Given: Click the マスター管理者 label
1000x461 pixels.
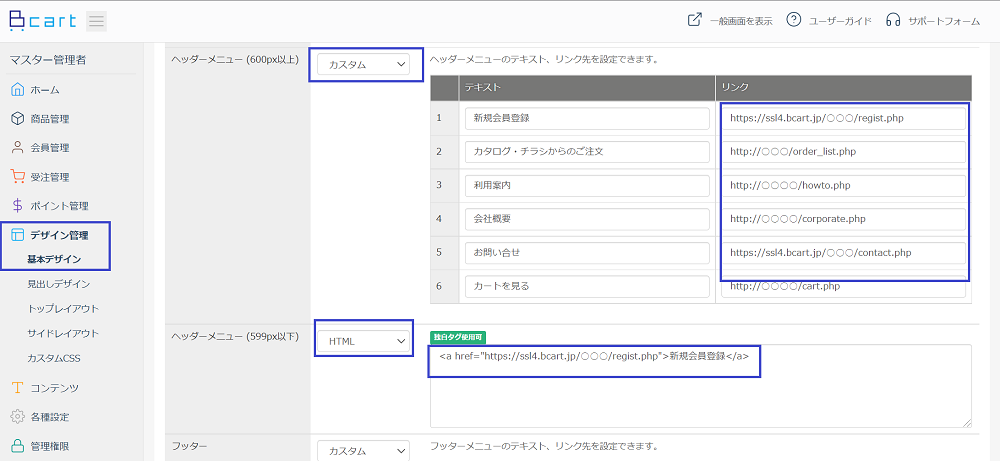Looking at the screenshot, I should click(48, 61).
